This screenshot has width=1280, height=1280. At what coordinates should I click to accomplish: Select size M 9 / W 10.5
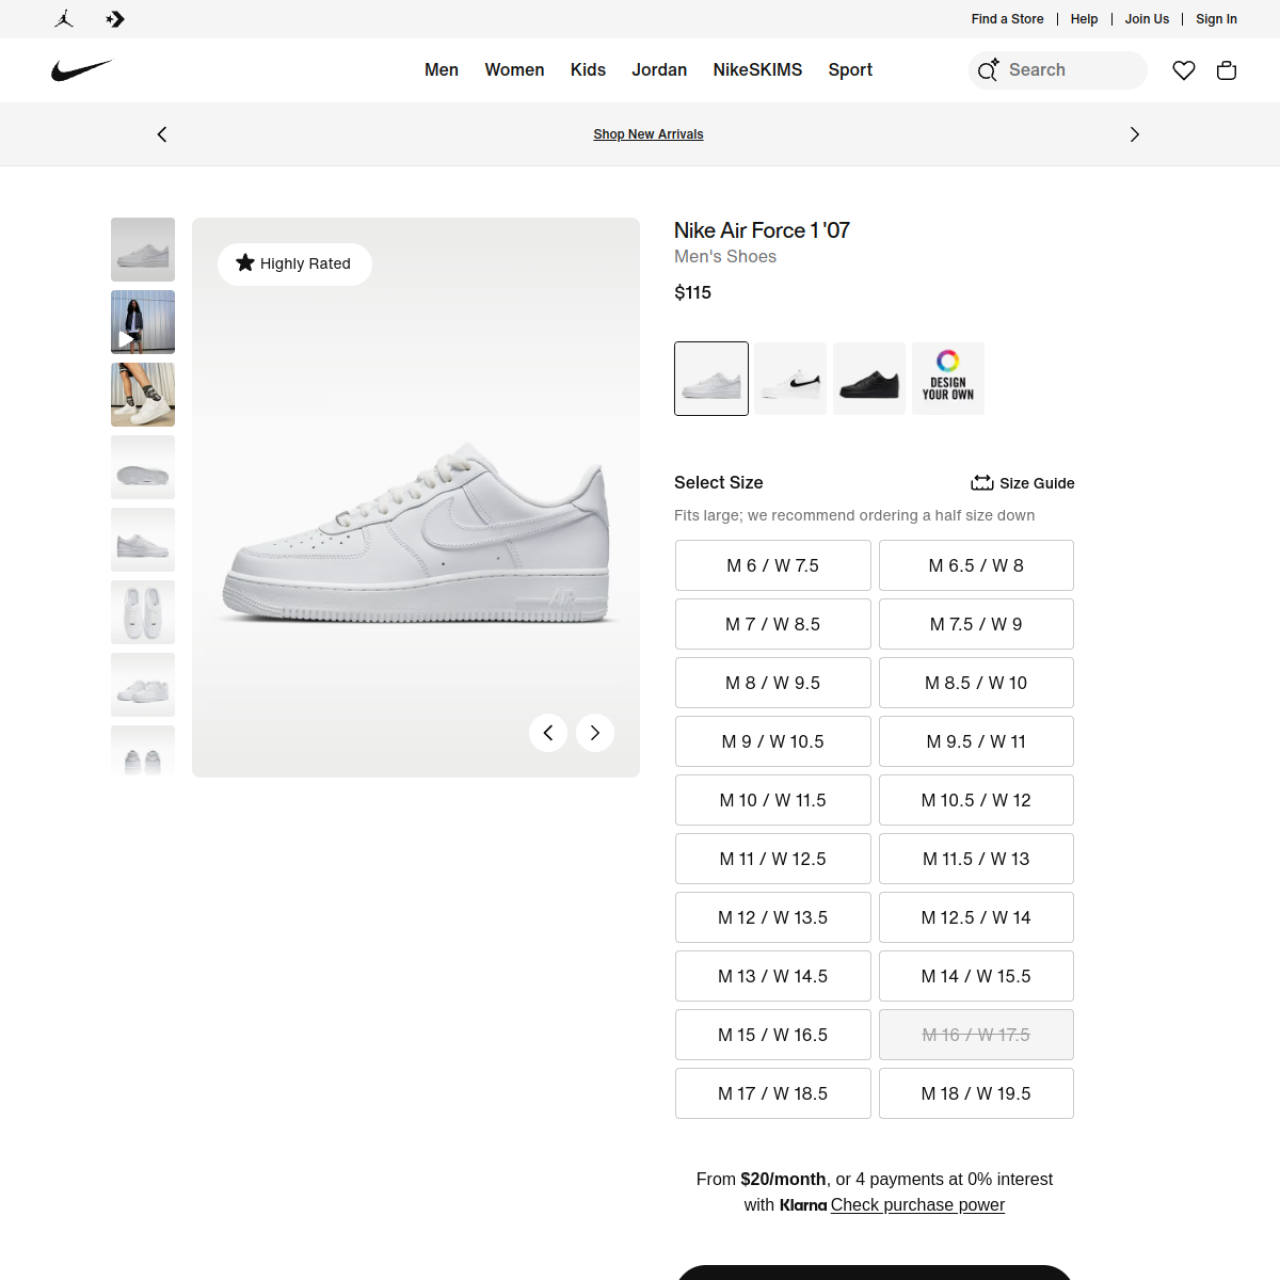click(773, 742)
